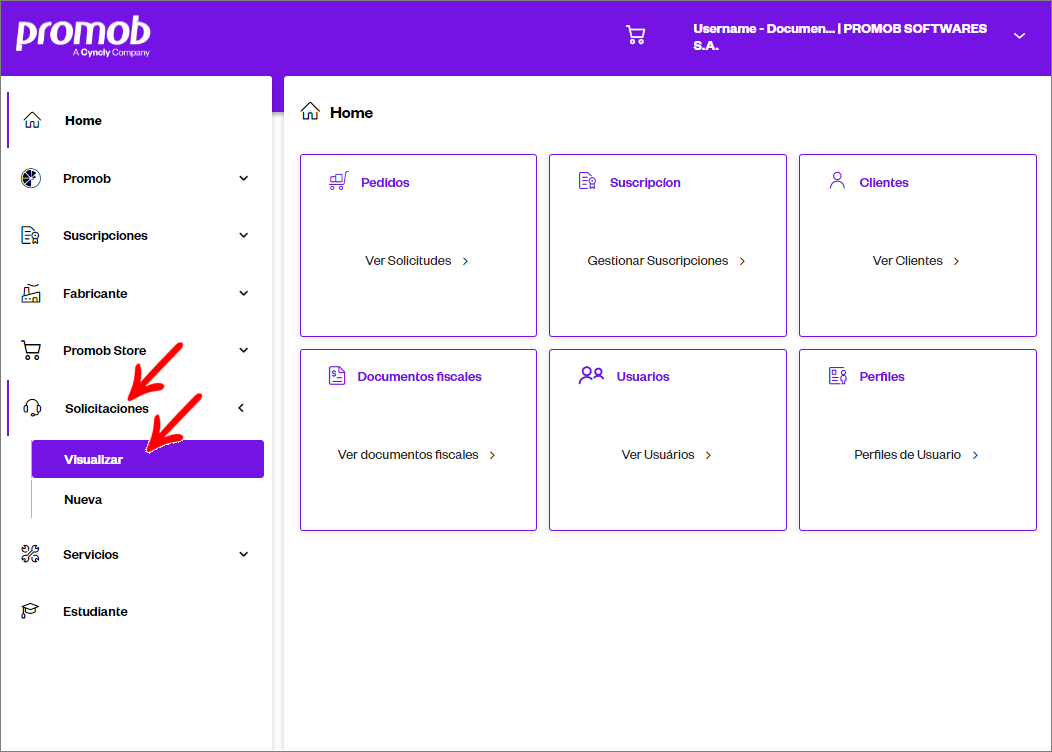
Task: Click the Clientes person icon on the card
Action: 837,180
